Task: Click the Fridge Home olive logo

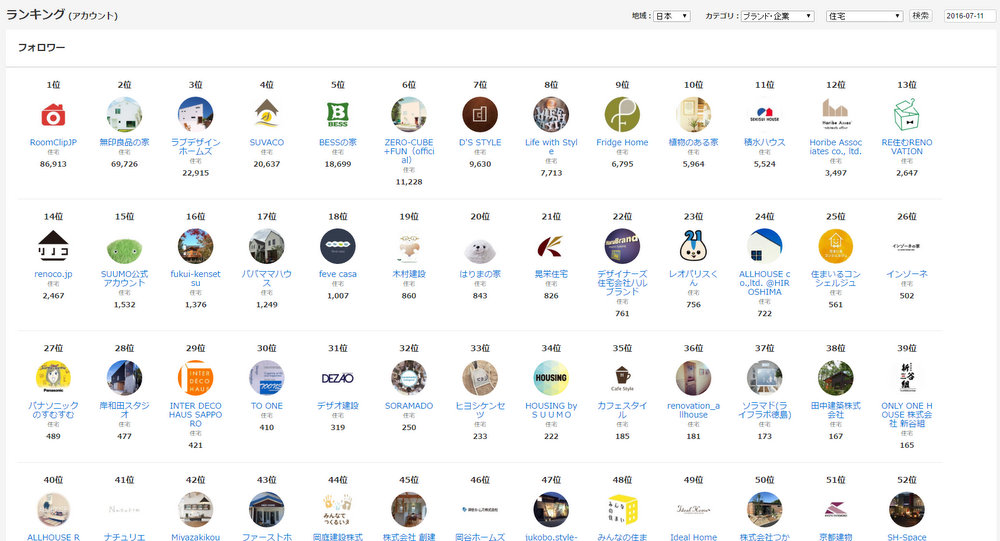Action: [622, 115]
